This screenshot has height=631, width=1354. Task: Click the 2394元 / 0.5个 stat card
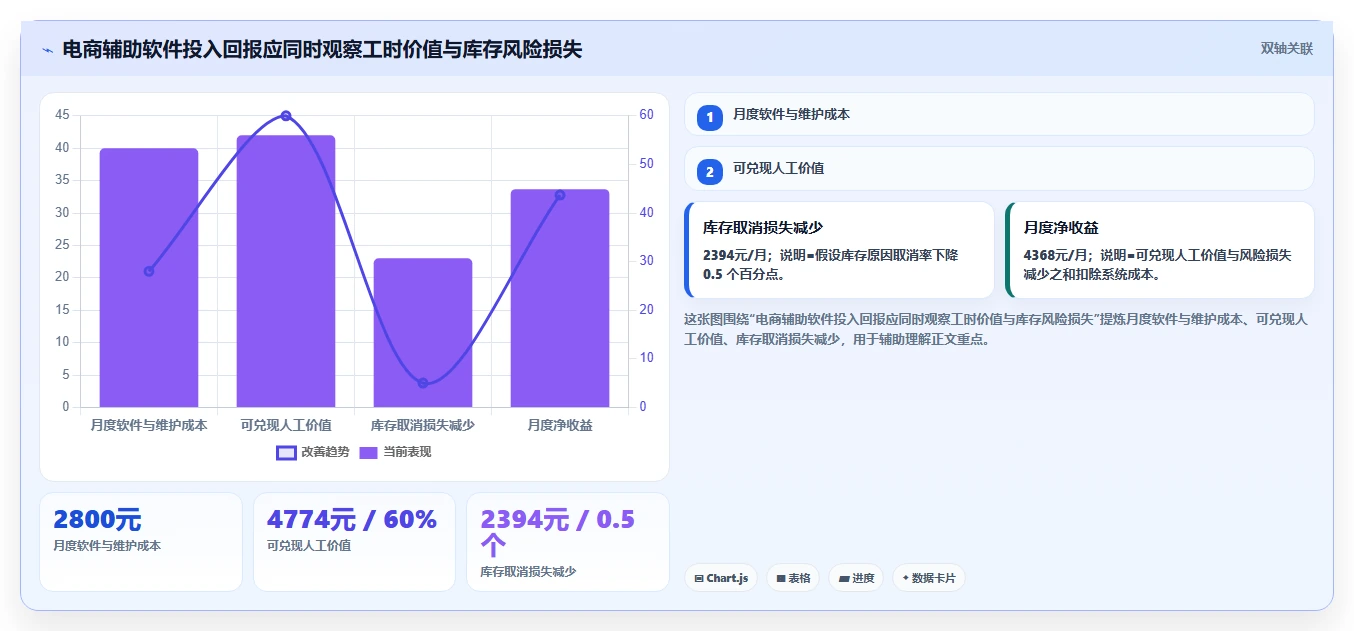pyautogui.click(x=568, y=542)
